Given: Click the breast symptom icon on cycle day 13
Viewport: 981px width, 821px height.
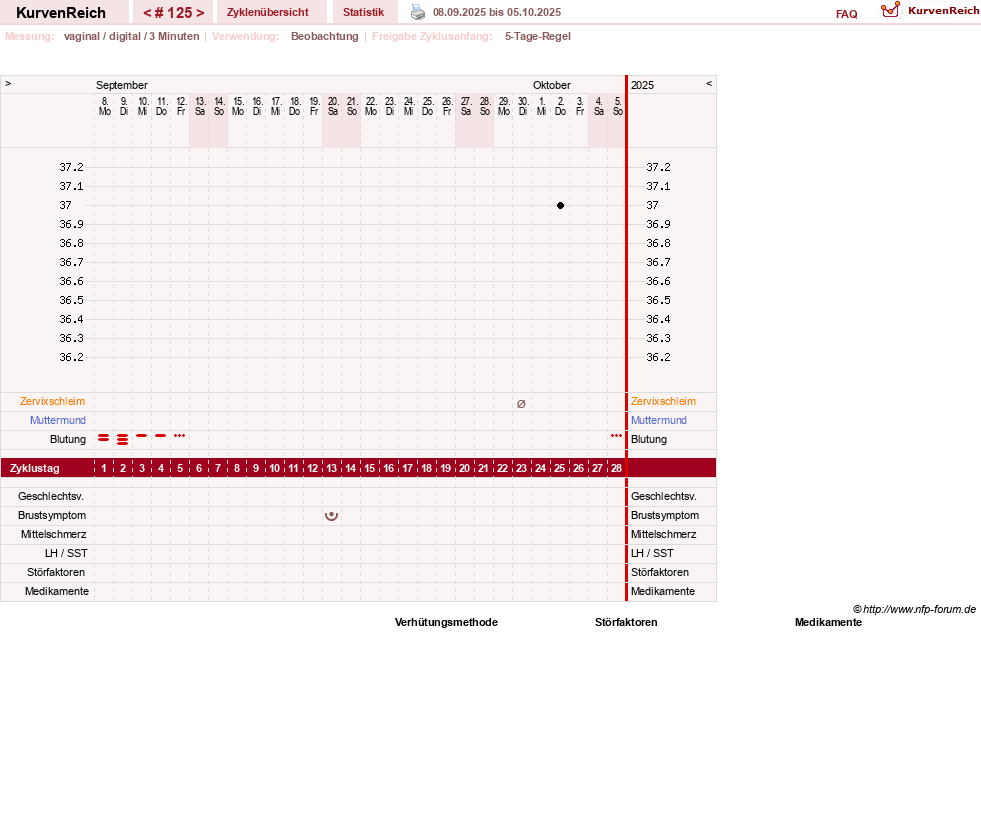Looking at the screenshot, I should pos(332,516).
